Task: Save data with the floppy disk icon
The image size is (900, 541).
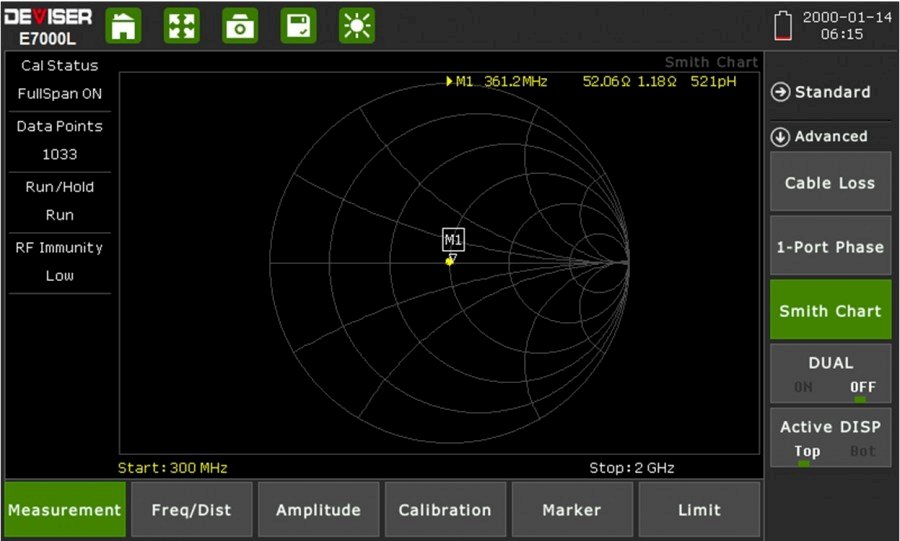Action: [x=298, y=26]
